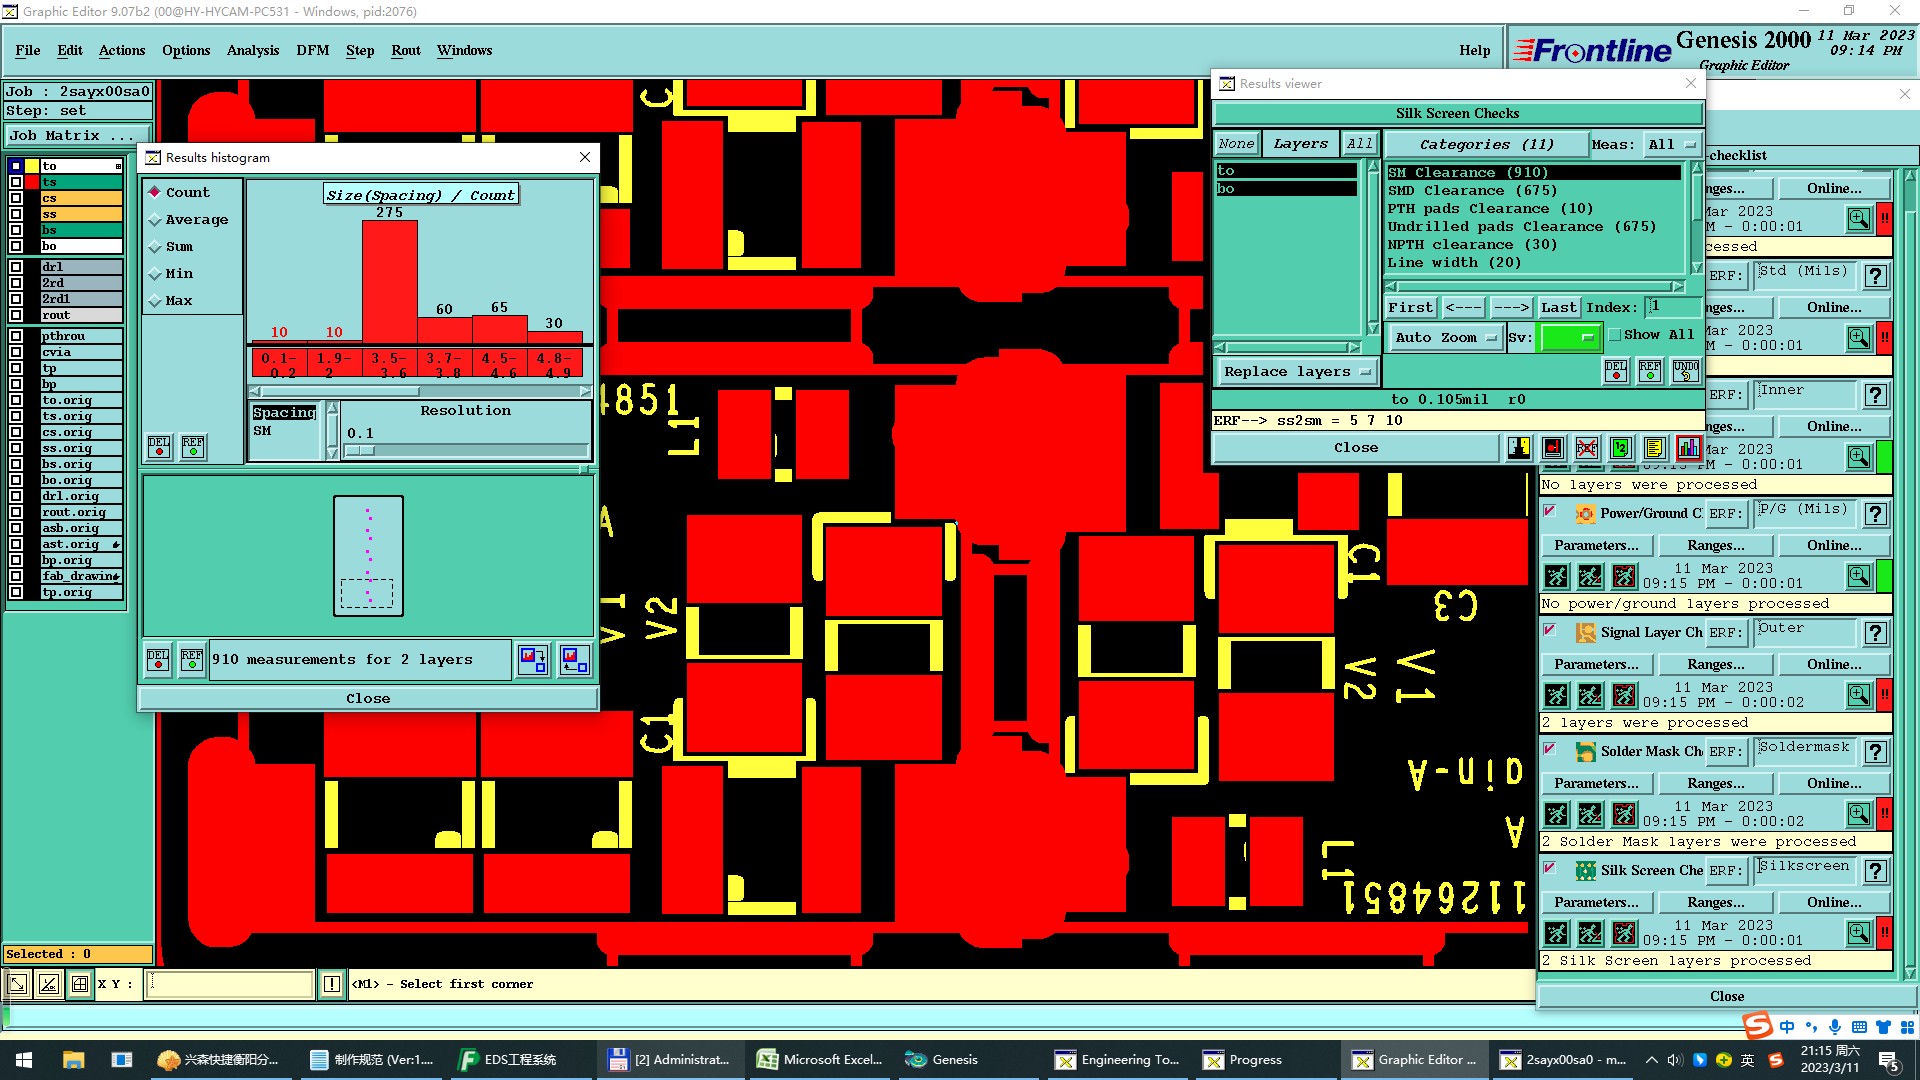
Task: Open magnifier results for Power/Ground Checks
Action: (1859, 576)
